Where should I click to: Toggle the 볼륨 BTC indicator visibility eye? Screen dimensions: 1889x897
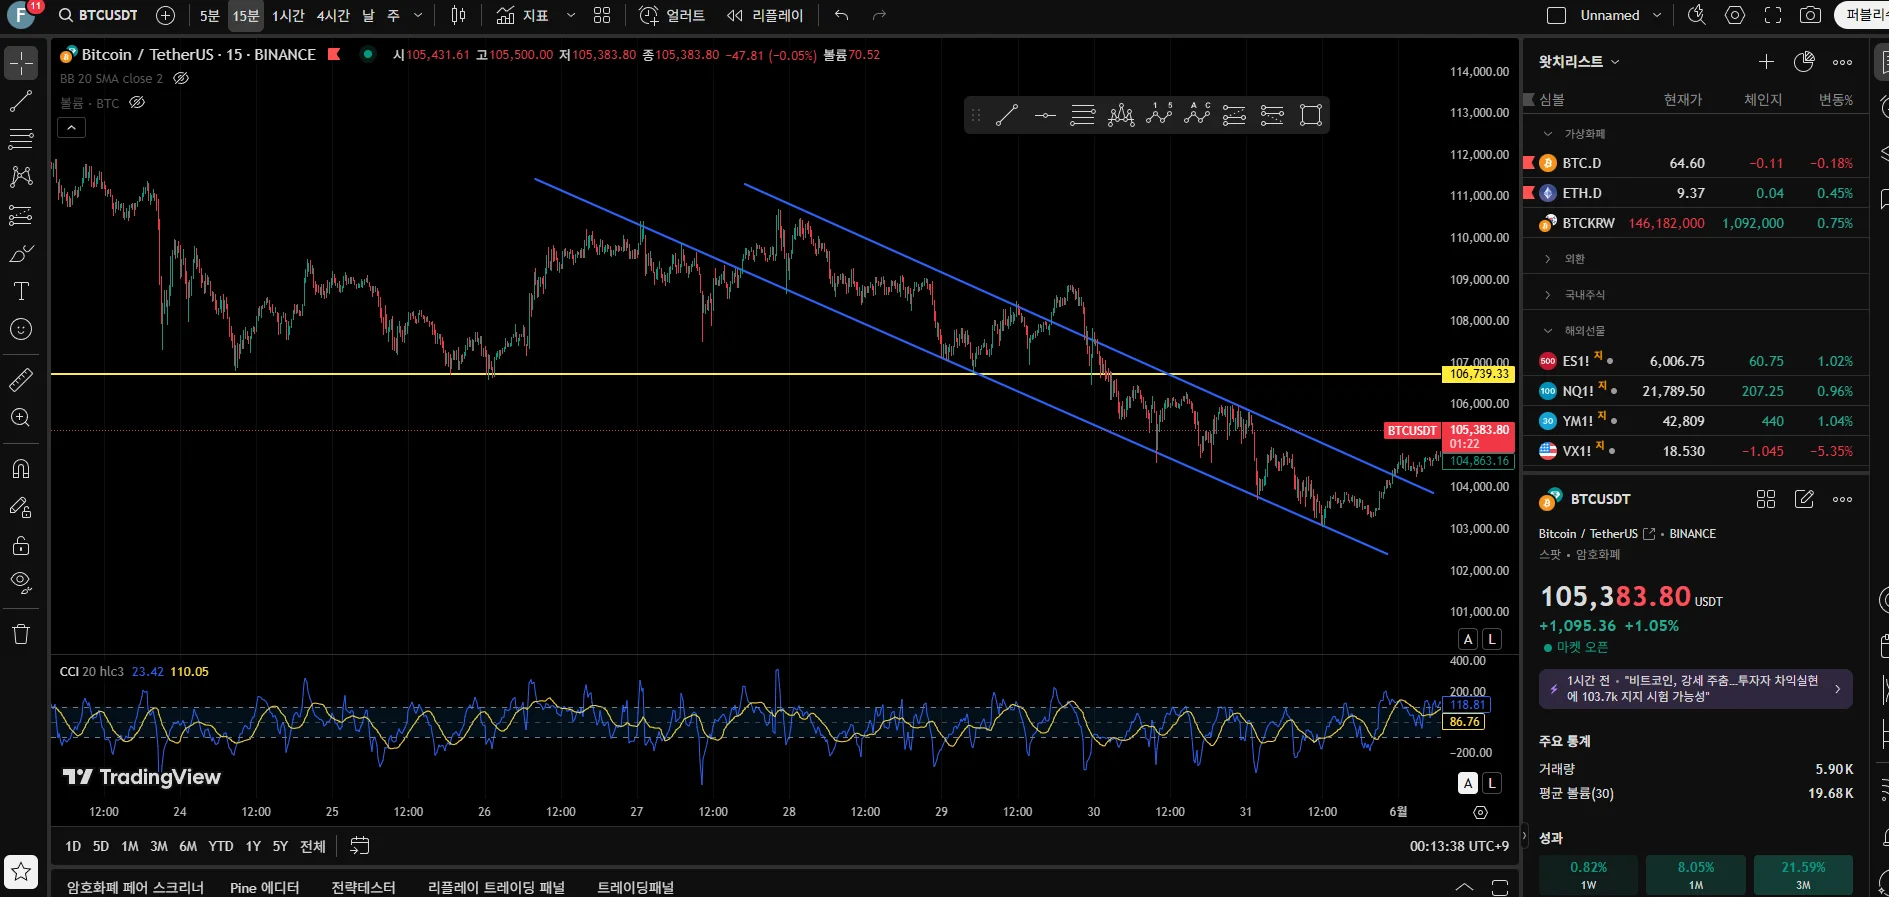click(x=137, y=103)
